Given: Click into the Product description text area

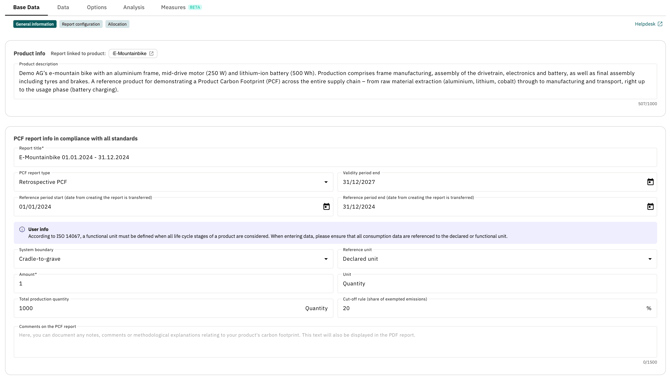Looking at the screenshot, I should [335, 82].
